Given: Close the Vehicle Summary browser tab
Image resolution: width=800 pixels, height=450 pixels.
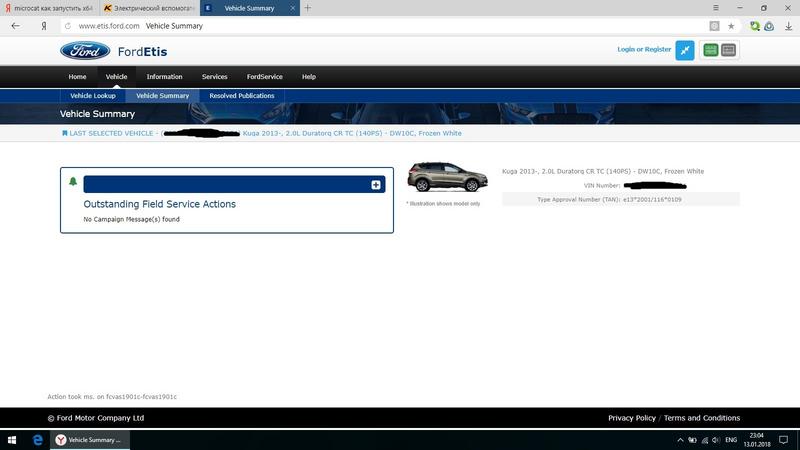Looking at the screenshot, I should coord(292,8).
